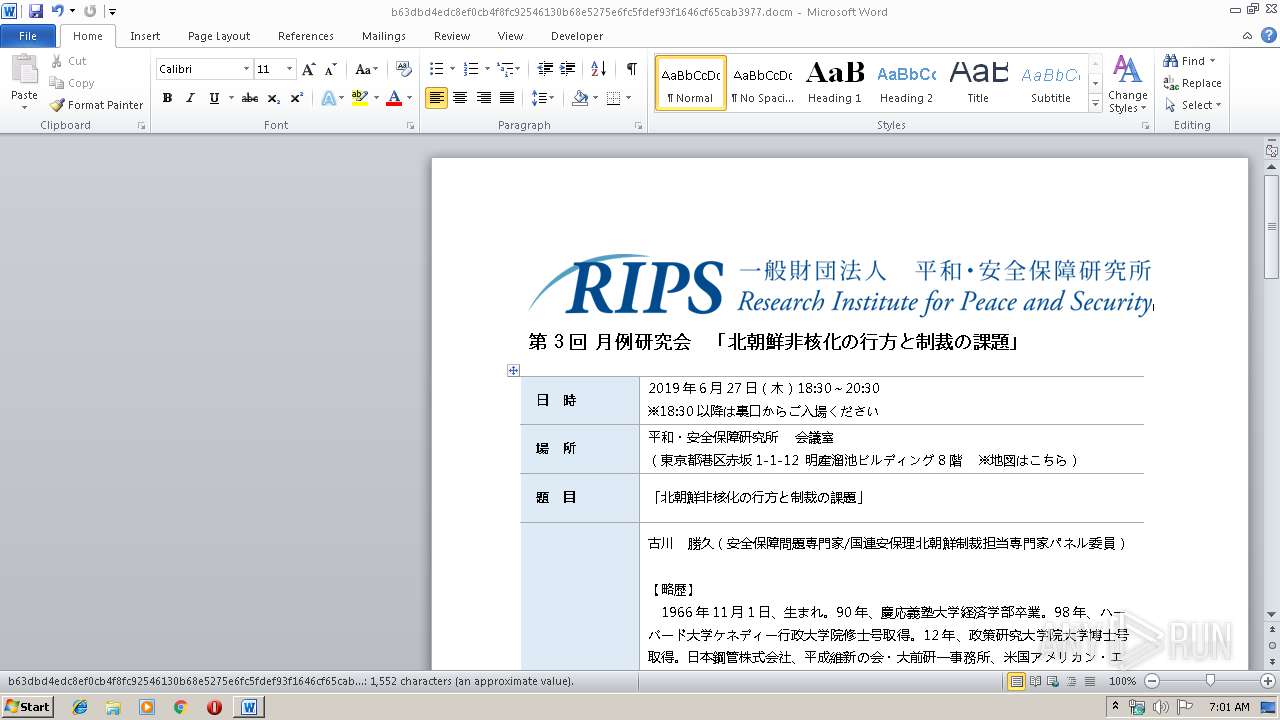Open the References tab
The image size is (1280, 720).
306,36
